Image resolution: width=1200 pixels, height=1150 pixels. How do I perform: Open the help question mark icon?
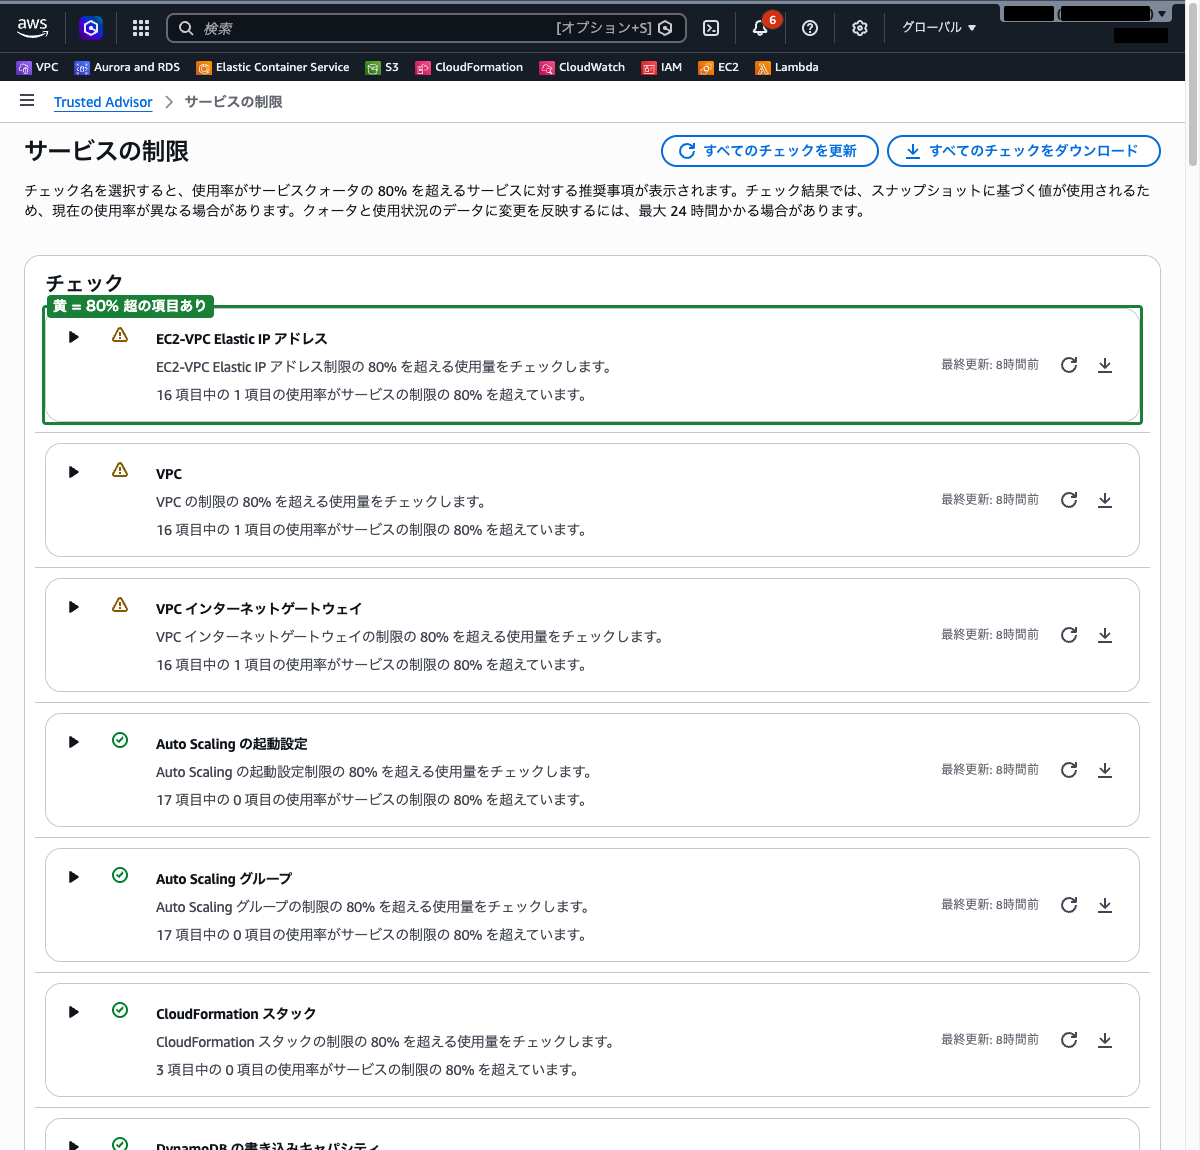810,28
